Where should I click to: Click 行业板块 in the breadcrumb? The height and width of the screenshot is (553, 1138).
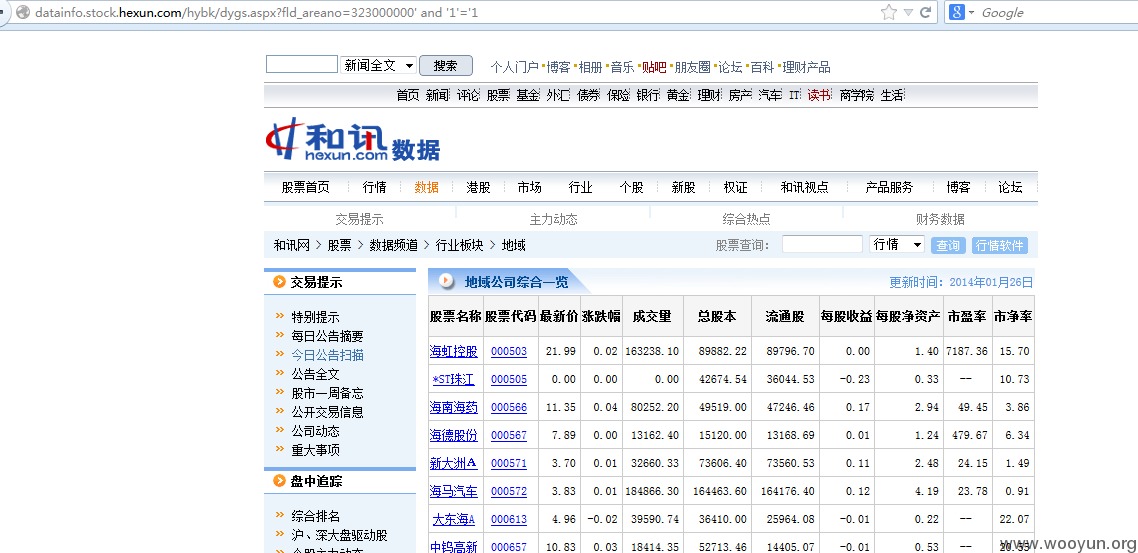point(459,245)
